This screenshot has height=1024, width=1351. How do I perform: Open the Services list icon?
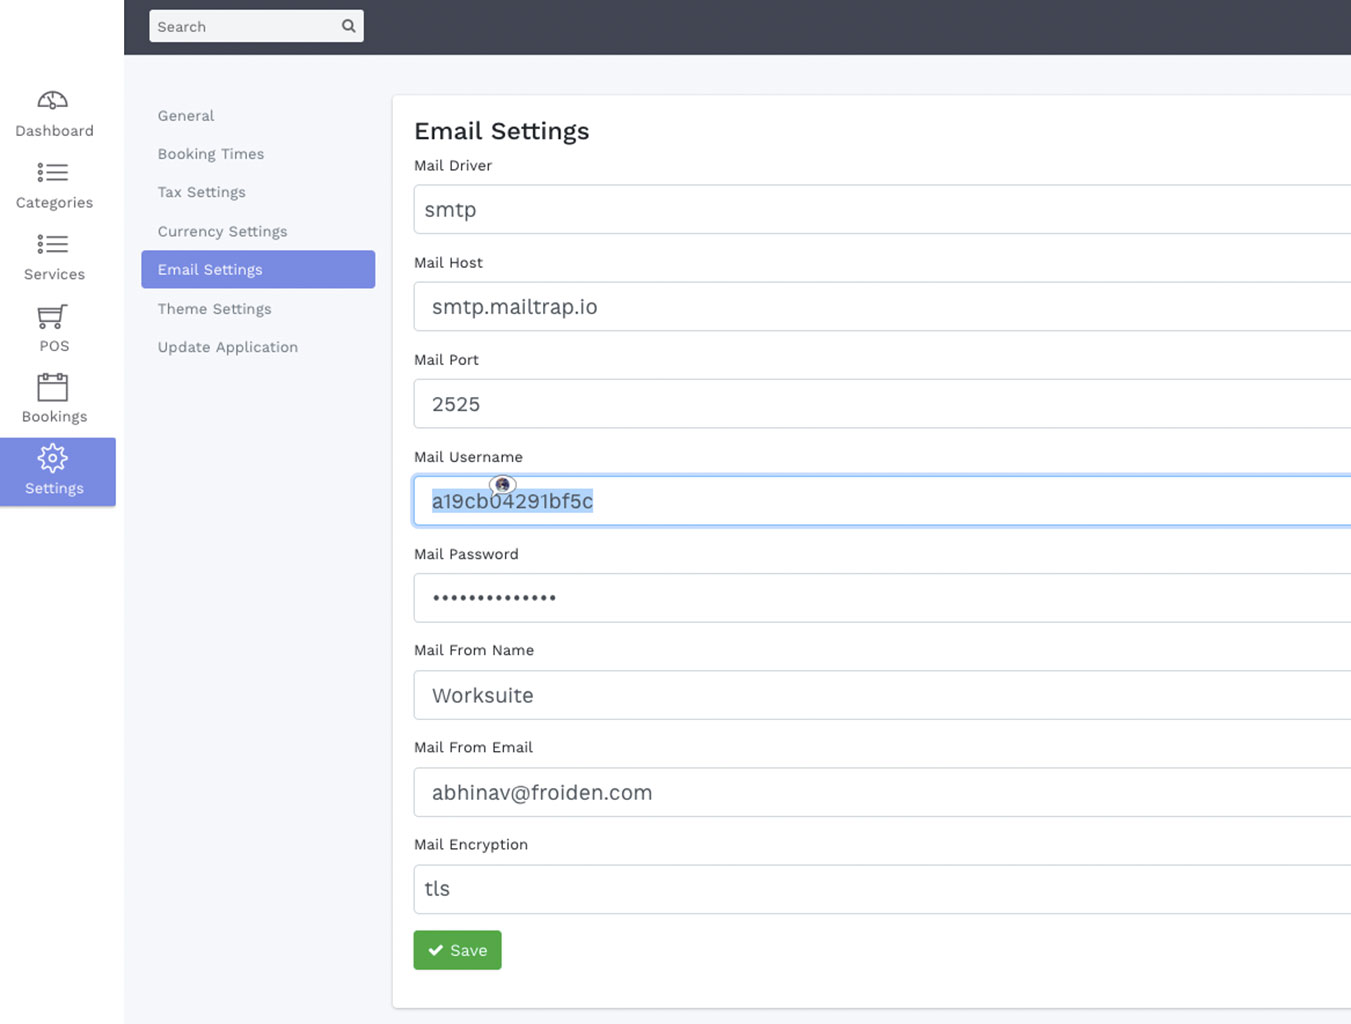click(53, 244)
